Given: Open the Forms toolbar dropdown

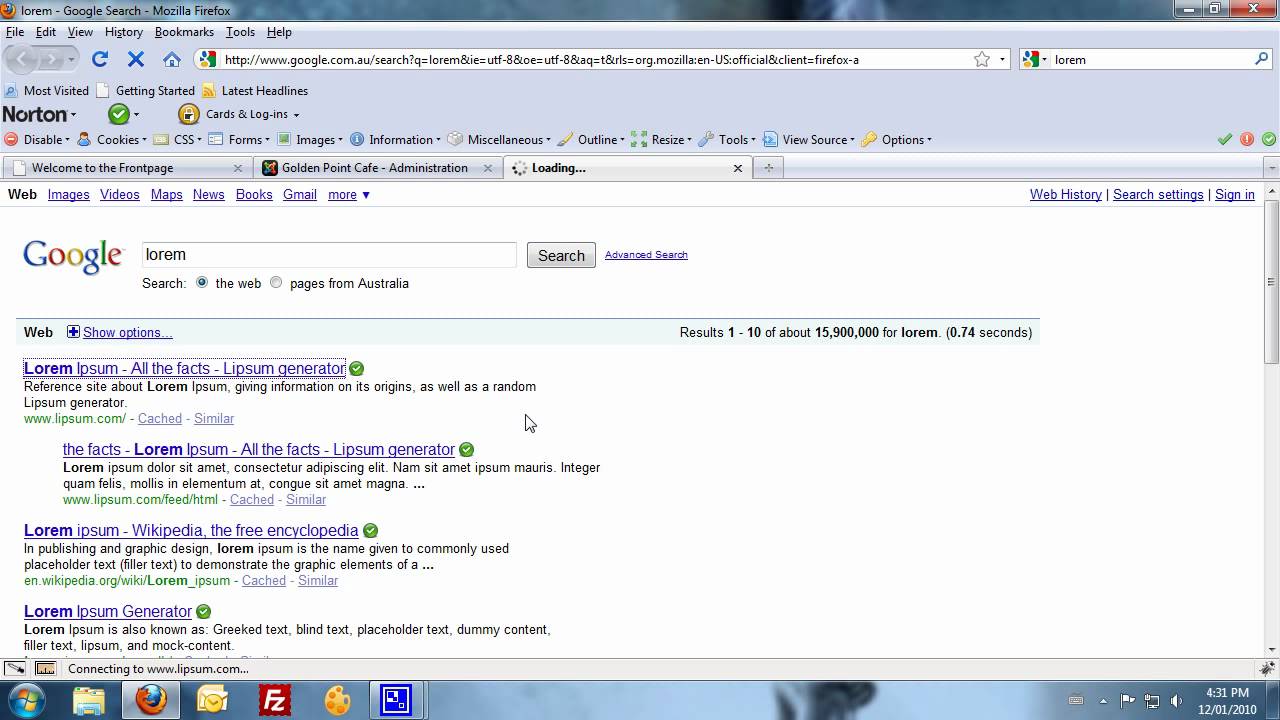Looking at the screenshot, I should pos(240,140).
